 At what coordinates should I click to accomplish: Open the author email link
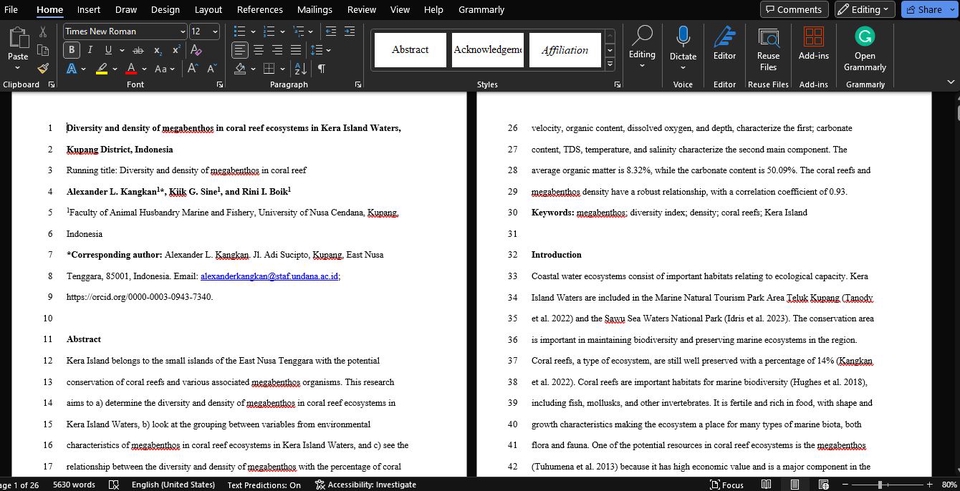click(269, 276)
